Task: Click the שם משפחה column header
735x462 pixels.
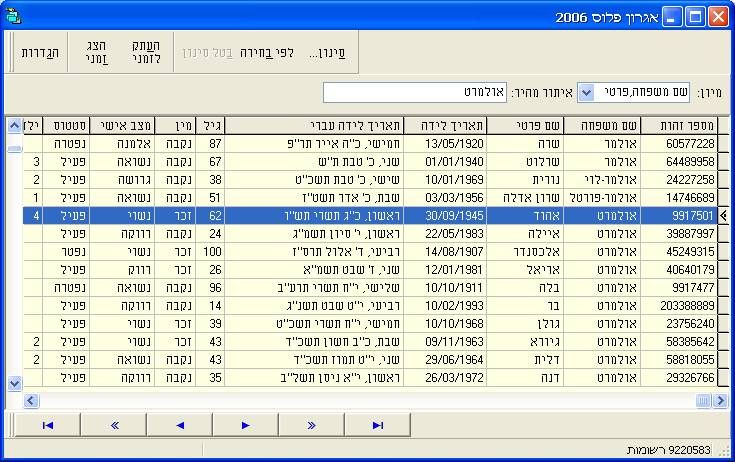Action: [602, 126]
